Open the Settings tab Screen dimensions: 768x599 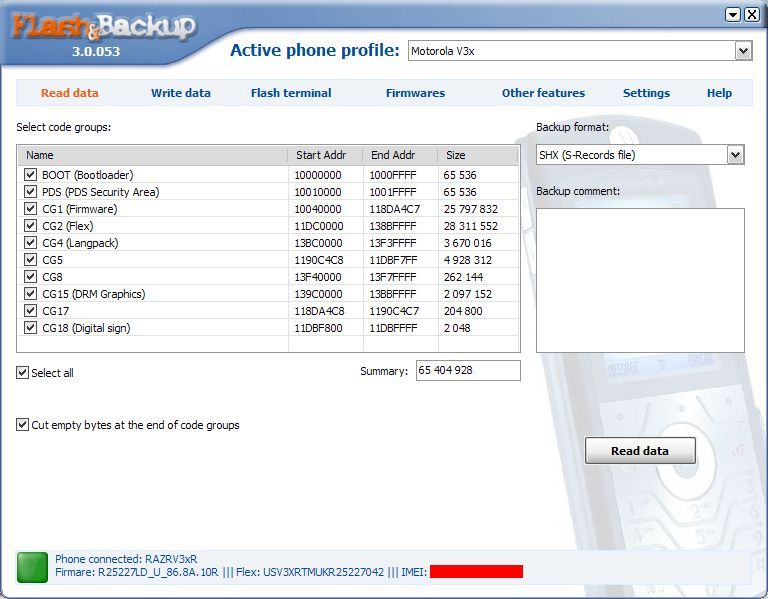pos(646,93)
